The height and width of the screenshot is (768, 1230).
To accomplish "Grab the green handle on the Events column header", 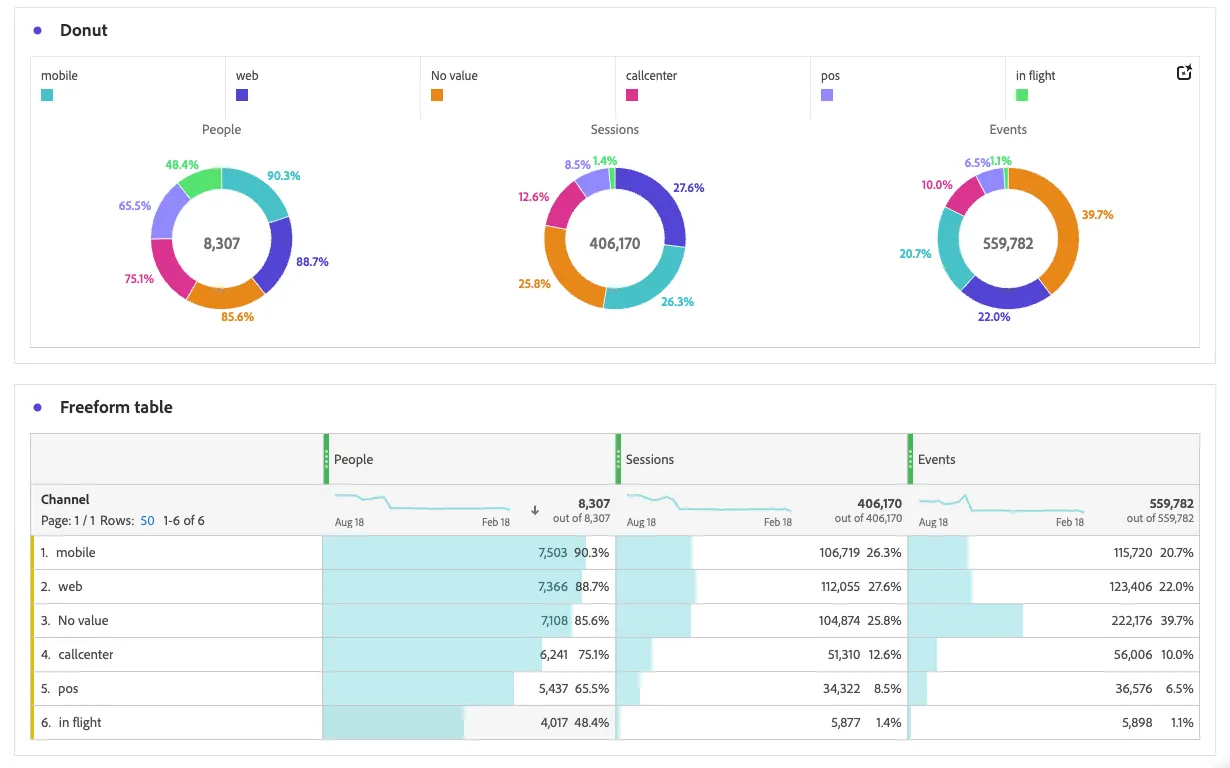I will [910, 459].
